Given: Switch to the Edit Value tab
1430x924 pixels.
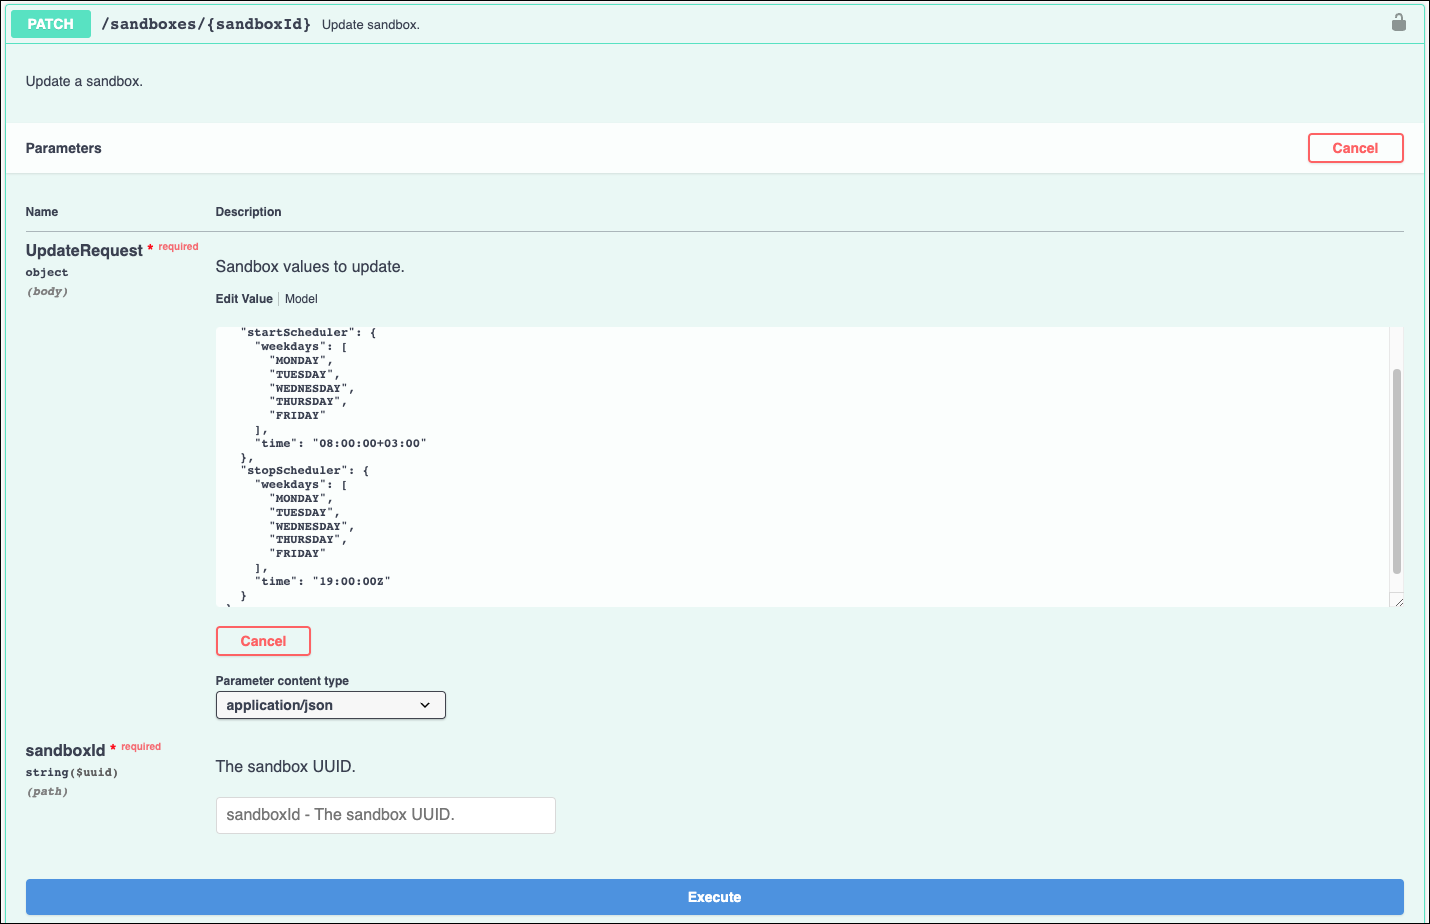Looking at the screenshot, I should click(244, 299).
